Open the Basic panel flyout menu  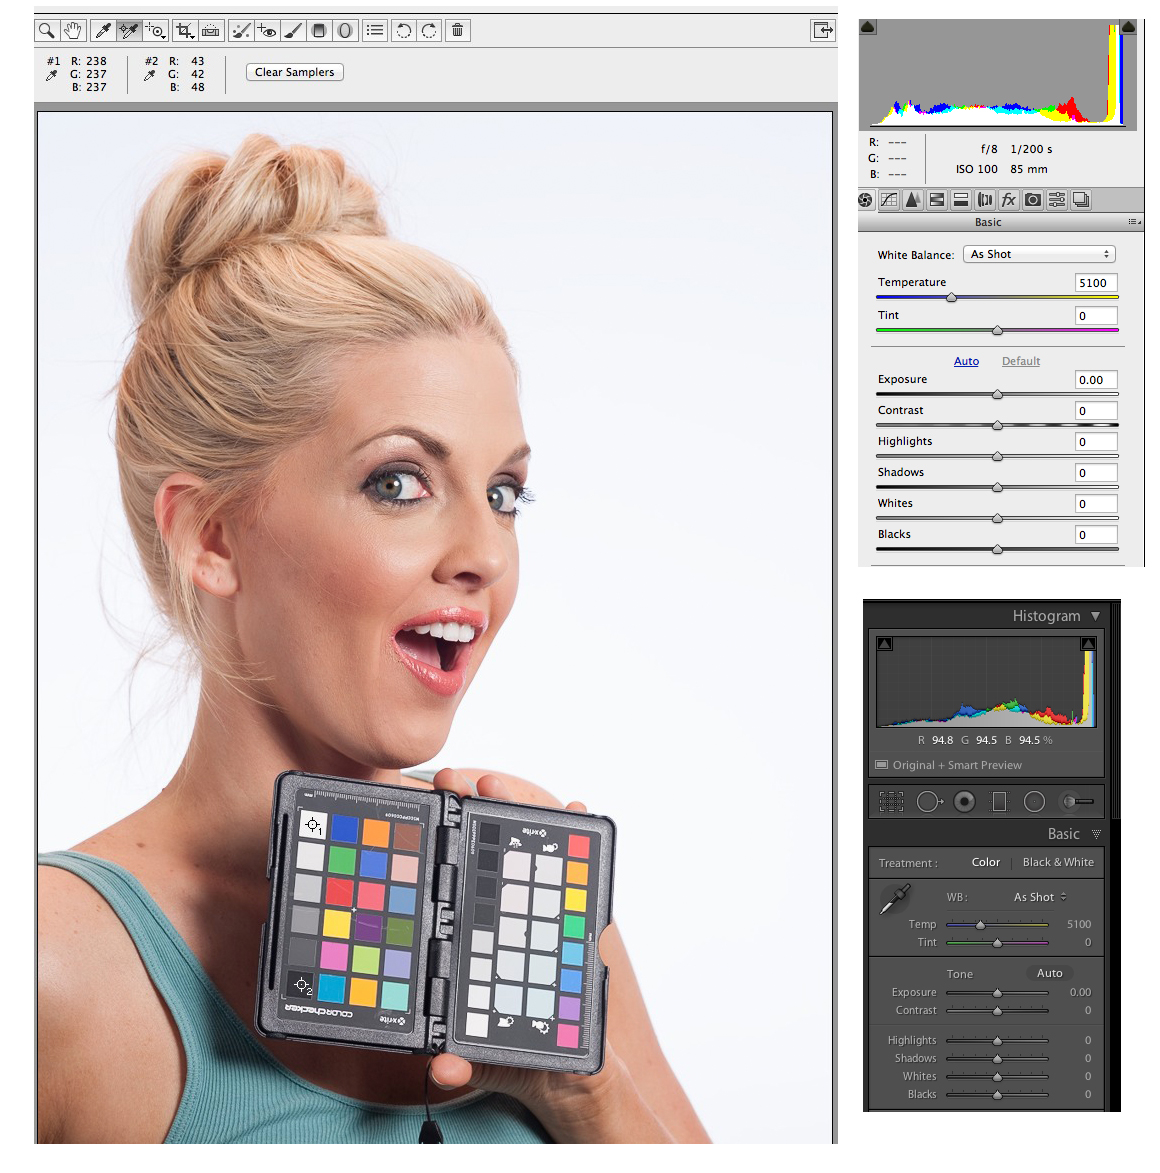click(1134, 222)
